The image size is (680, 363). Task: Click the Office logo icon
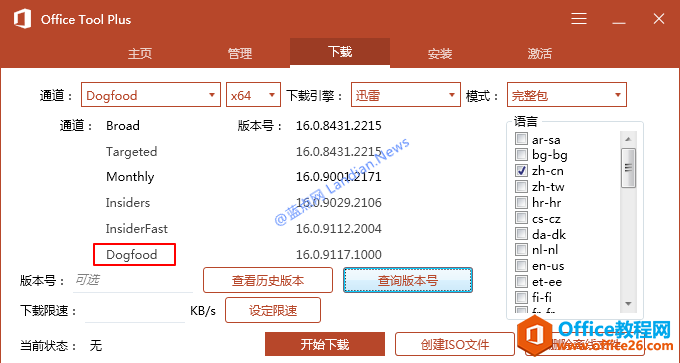coord(23,20)
